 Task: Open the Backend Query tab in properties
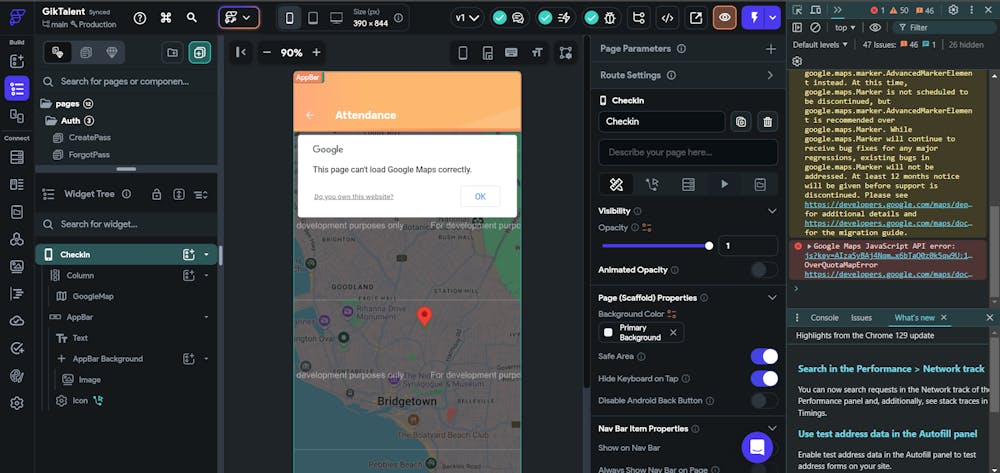pos(688,184)
